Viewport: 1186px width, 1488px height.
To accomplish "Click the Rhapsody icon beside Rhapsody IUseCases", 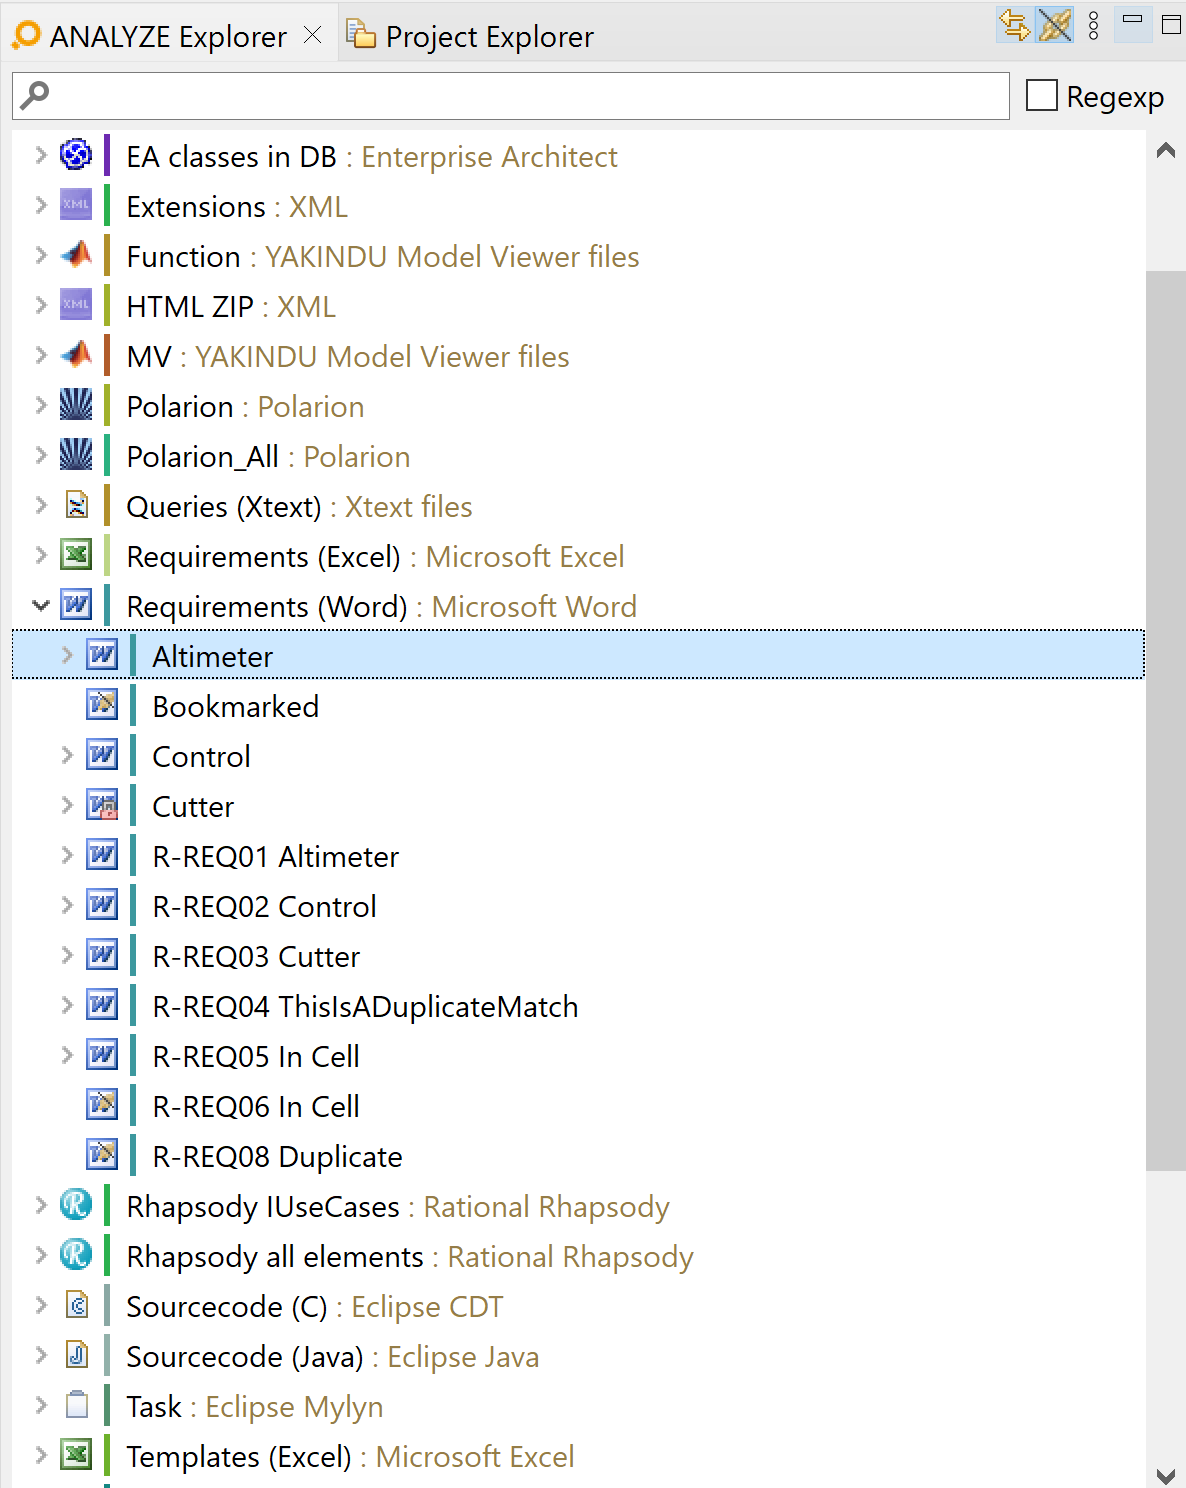I will 76,1205.
